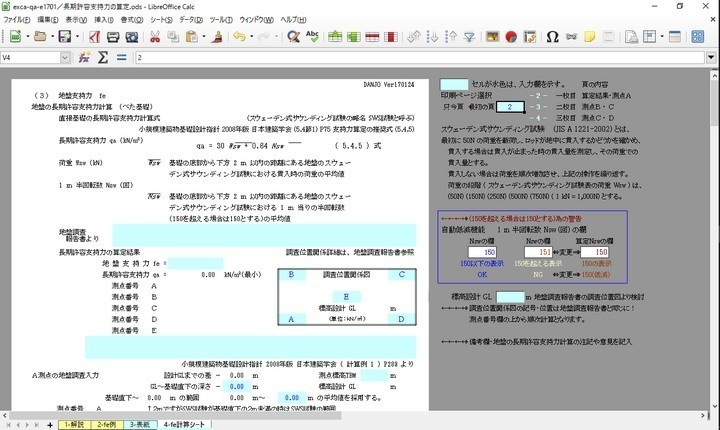Click the Name Box showing V4
The width and height of the screenshot is (720, 430).
click(30, 57)
